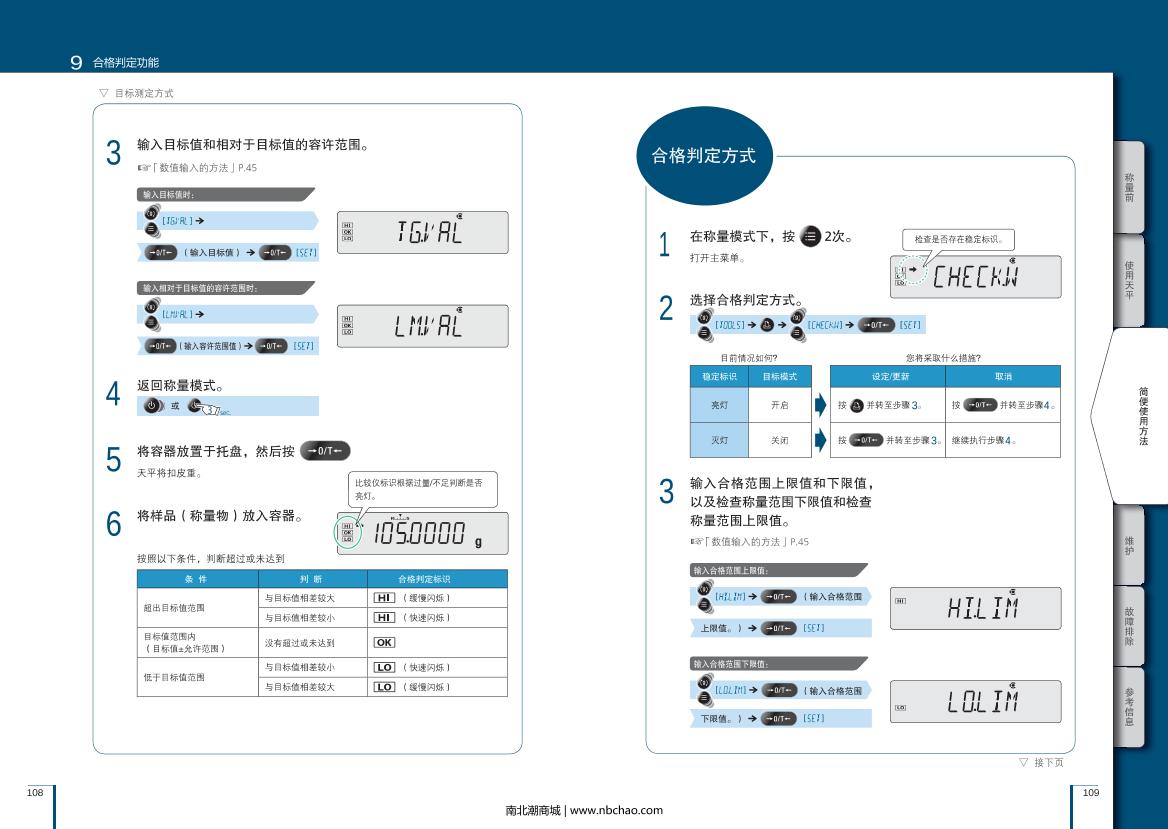Click the OK indicator icon in judgment table
The width and height of the screenshot is (1168, 829).
tap(384, 643)
